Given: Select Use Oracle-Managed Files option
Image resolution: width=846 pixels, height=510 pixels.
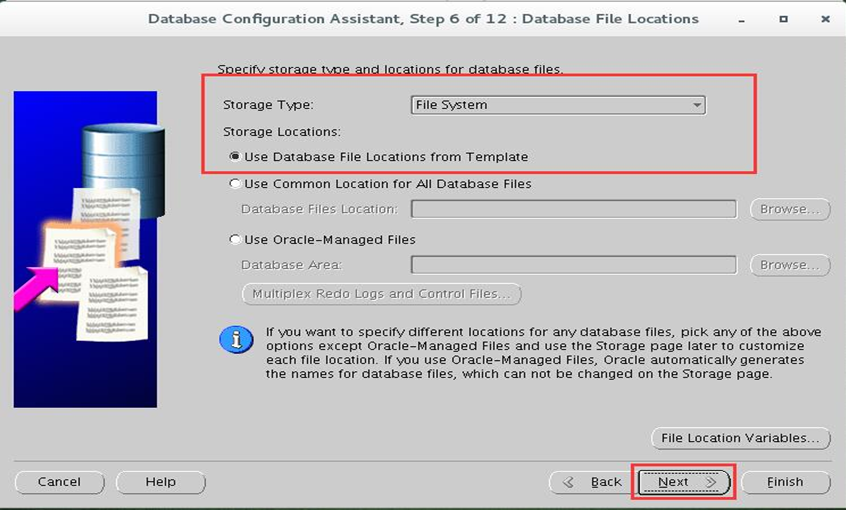Looking at the screenshot, I should [323, 240].
